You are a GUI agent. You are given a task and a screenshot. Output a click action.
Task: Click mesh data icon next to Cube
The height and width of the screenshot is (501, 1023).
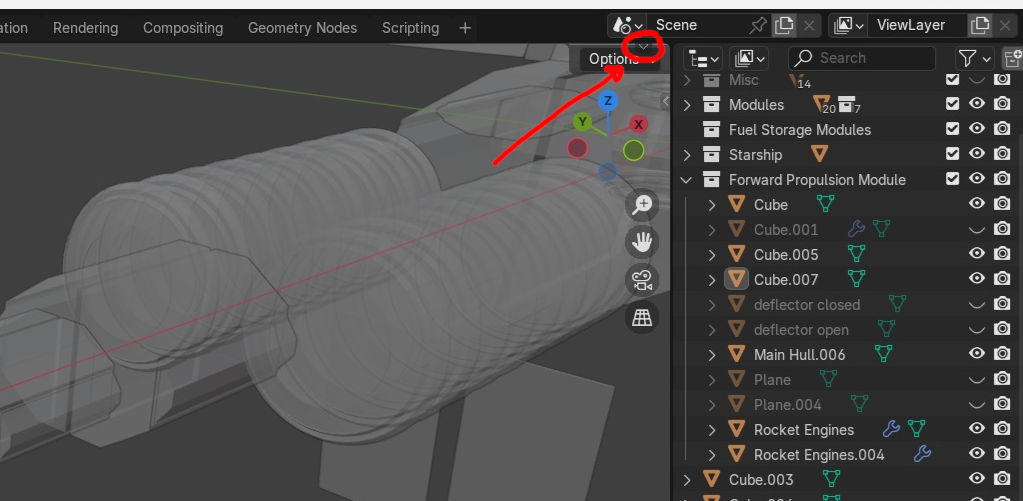coord(825,204)
